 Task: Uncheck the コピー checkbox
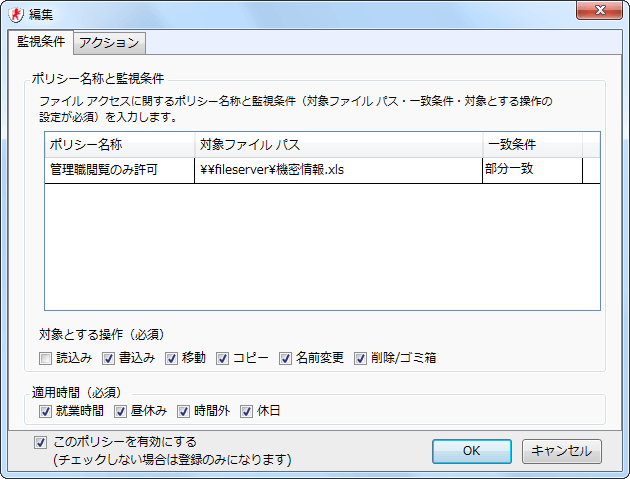(x=223, y=357)
